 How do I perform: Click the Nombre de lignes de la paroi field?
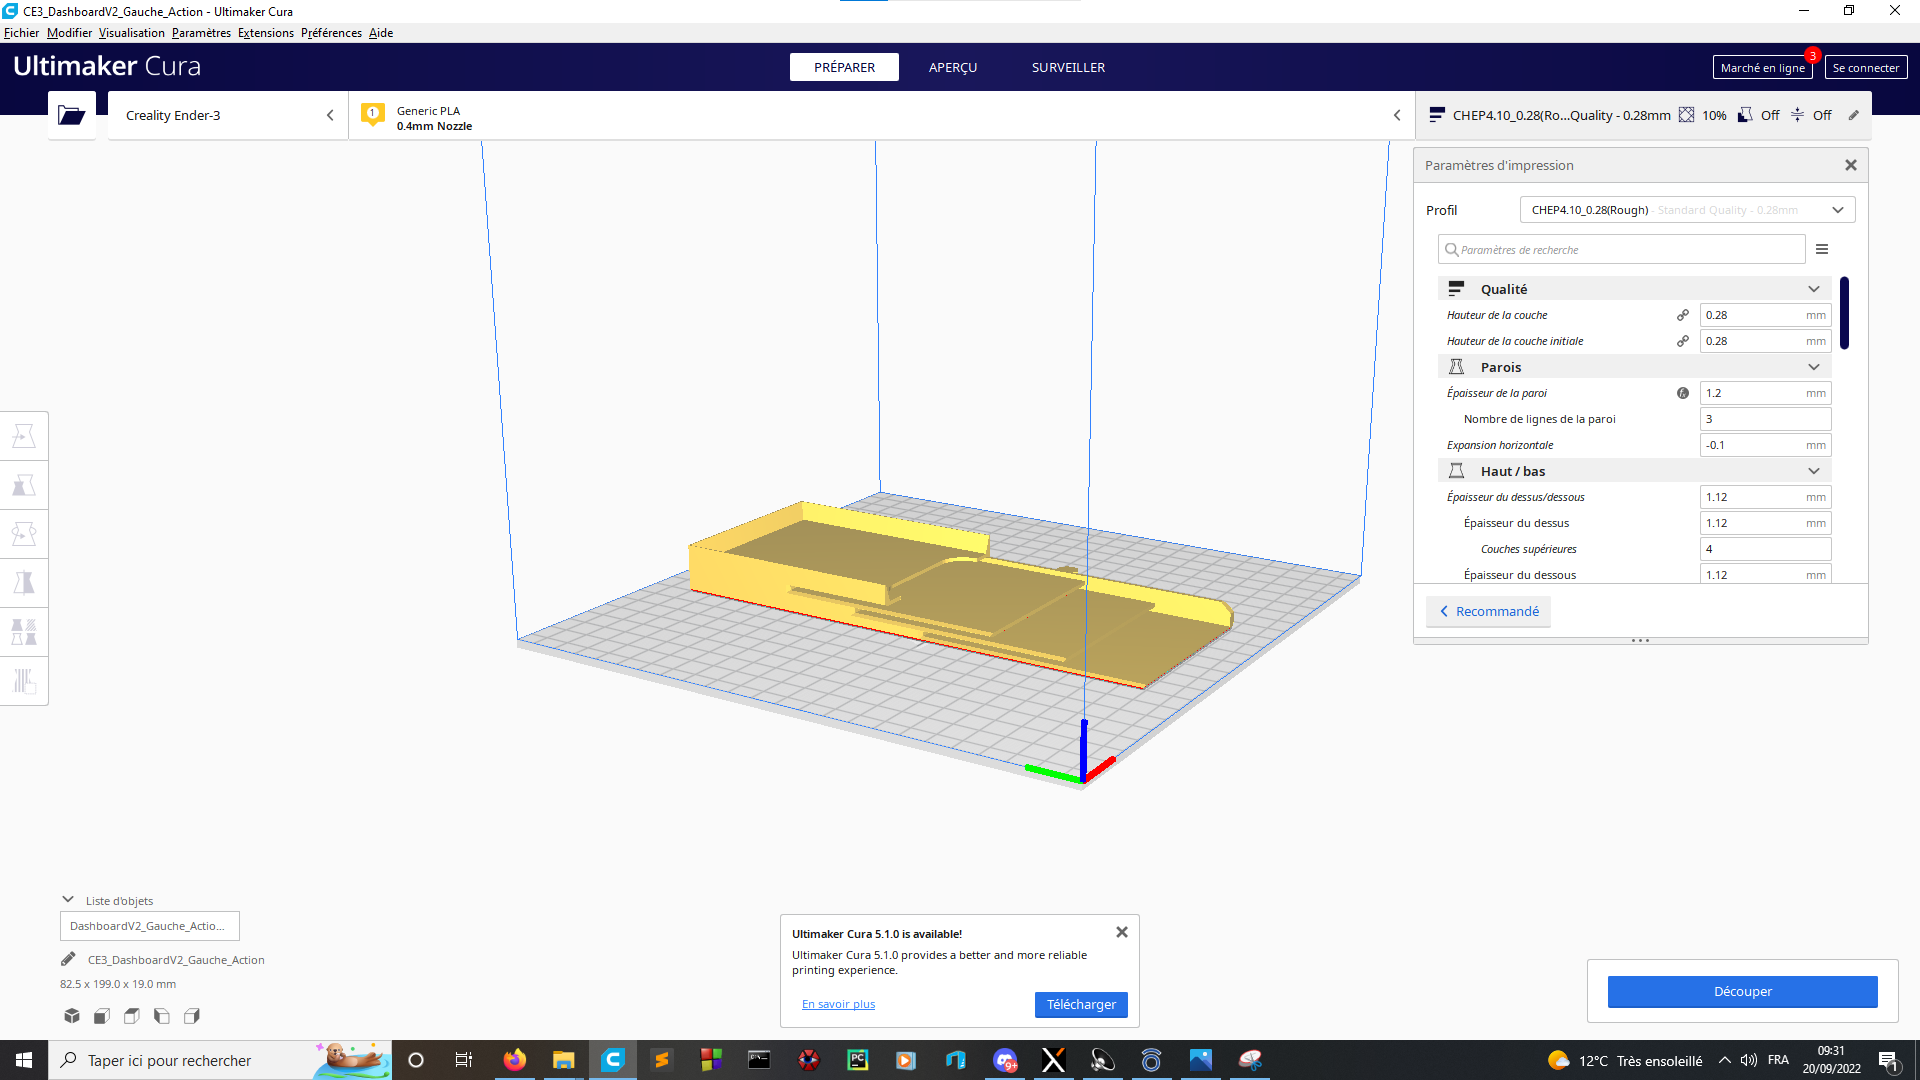[x=1765, y=419]
